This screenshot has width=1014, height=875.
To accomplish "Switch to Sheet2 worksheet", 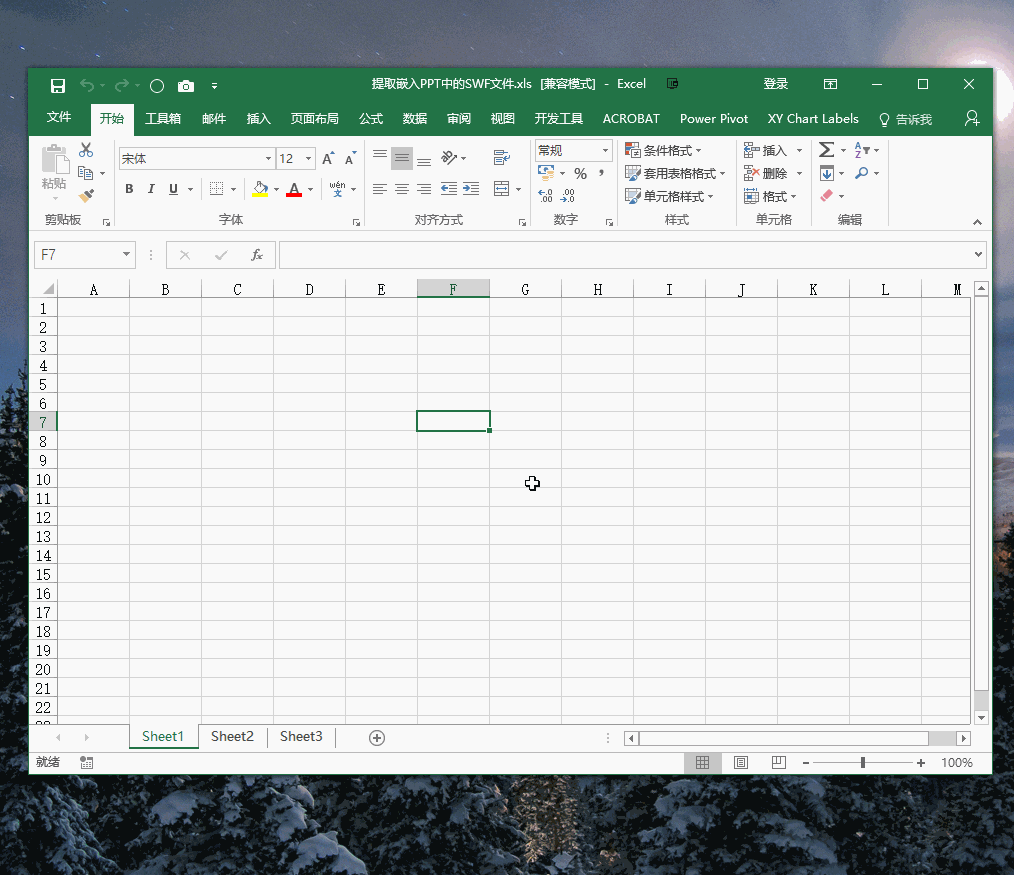I will tap(232, 737).
